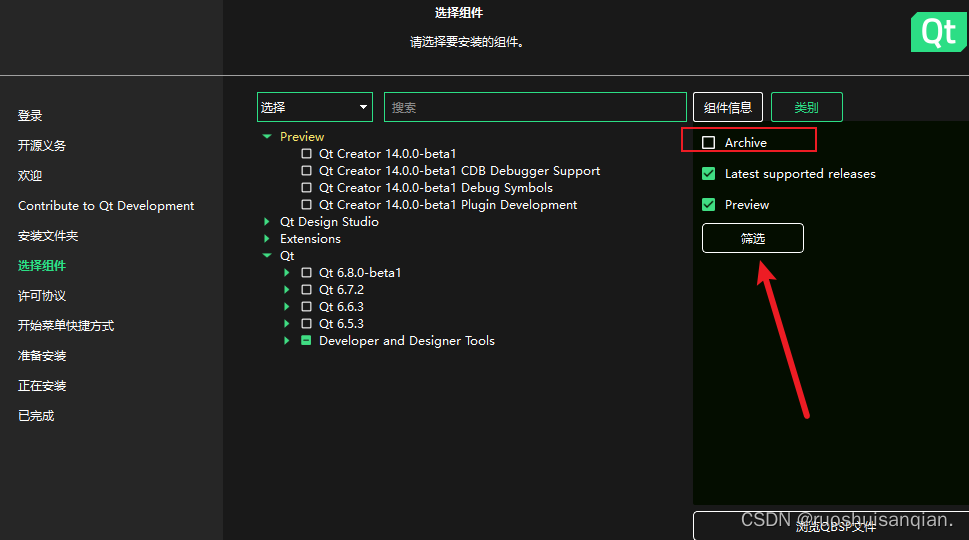Check Qt Creator 14.0.0-beta1 Plugin Development
This screenshot has width=969, height=540.
306,205
